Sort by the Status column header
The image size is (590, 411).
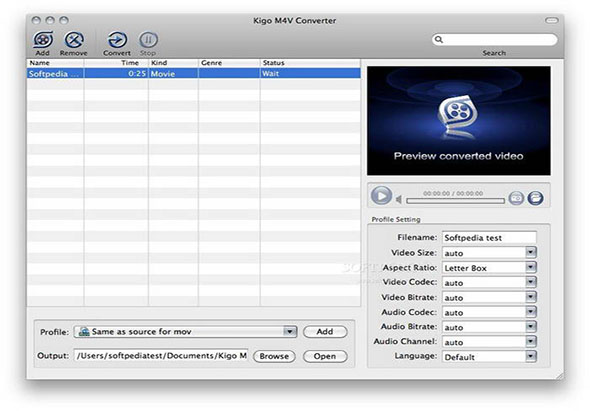click(310, 63)
